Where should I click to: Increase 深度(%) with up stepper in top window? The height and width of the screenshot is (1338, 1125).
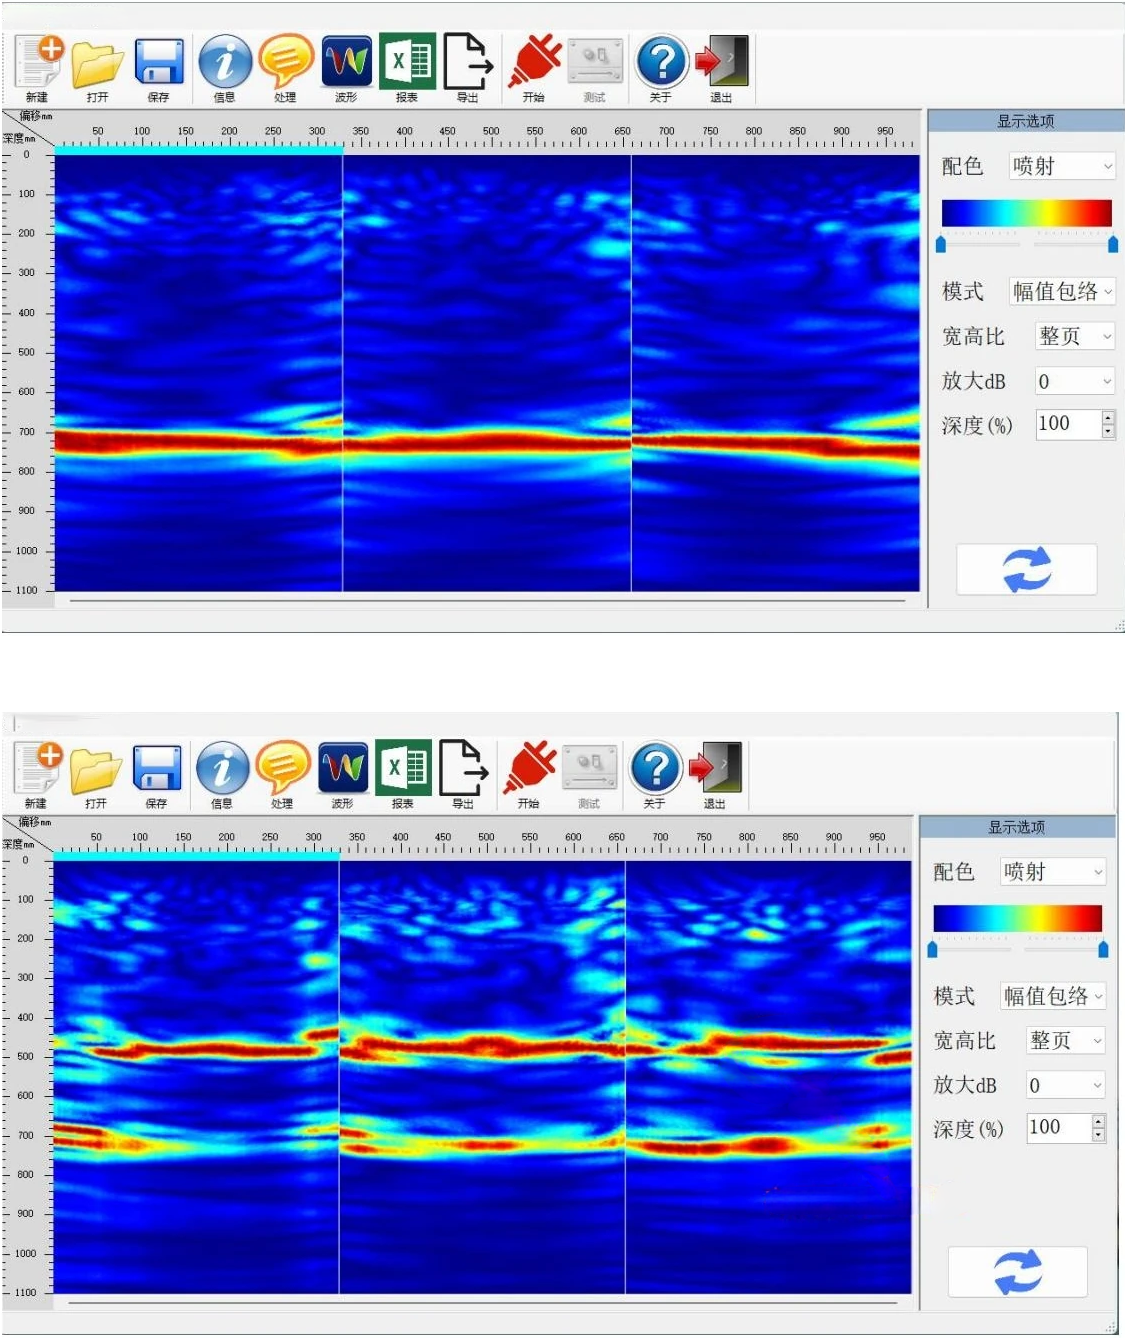pos(1108,418)
